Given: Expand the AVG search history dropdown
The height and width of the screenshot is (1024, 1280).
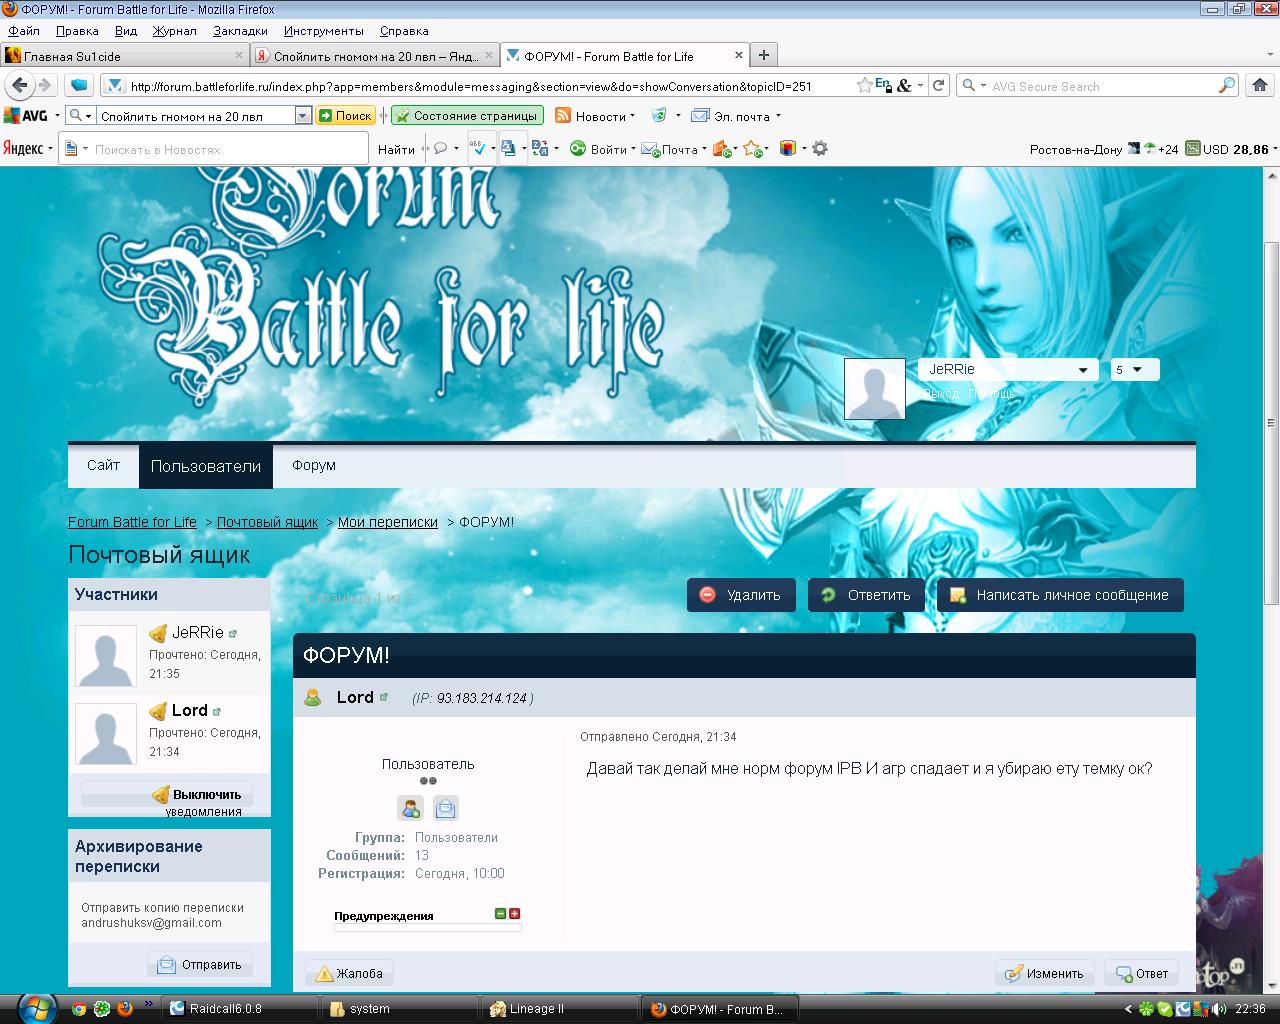Looking at the screenshot, I should coord(303,116).
